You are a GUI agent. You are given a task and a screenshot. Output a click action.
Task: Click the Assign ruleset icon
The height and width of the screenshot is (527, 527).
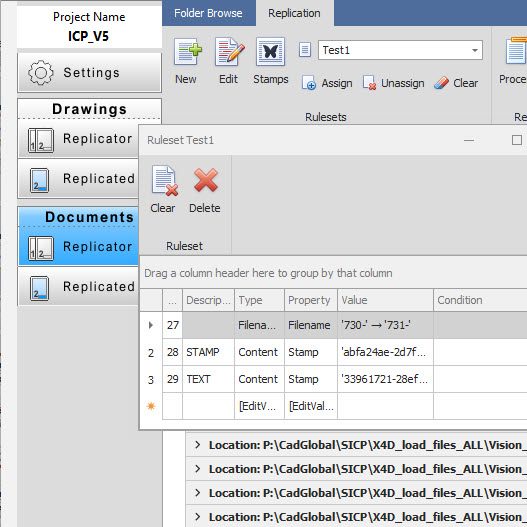(309, 83)
